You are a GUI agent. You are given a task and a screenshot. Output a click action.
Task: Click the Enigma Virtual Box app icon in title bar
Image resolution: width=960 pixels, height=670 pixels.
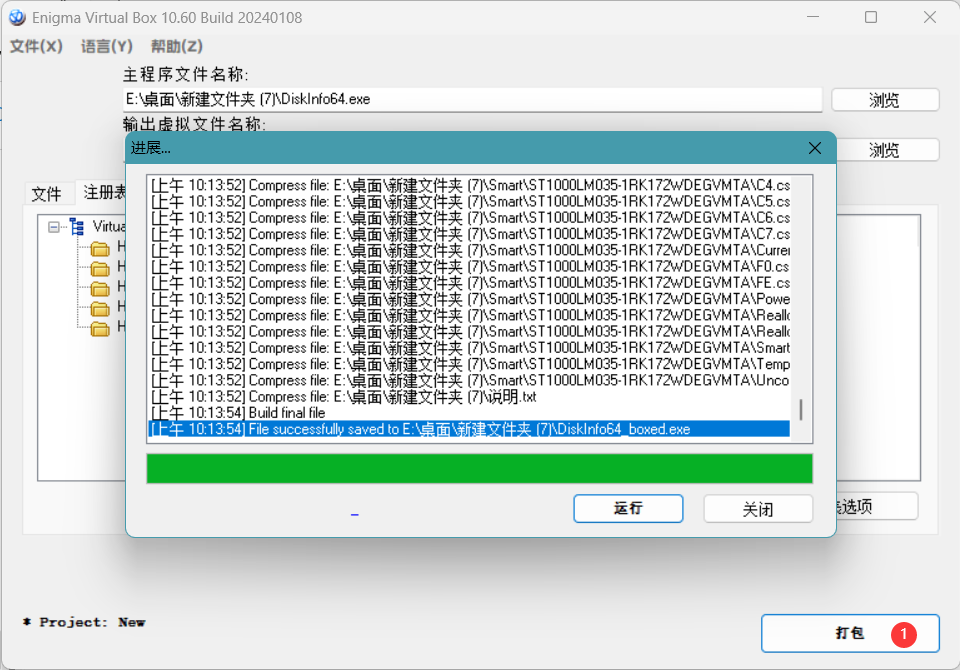pos(17,17)
